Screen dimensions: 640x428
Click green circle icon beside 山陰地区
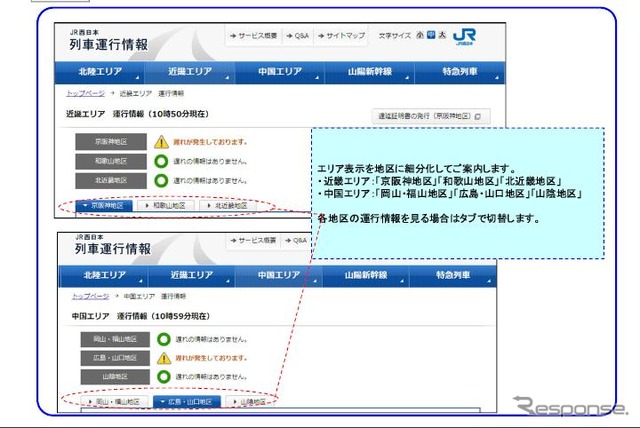point(164,377)
